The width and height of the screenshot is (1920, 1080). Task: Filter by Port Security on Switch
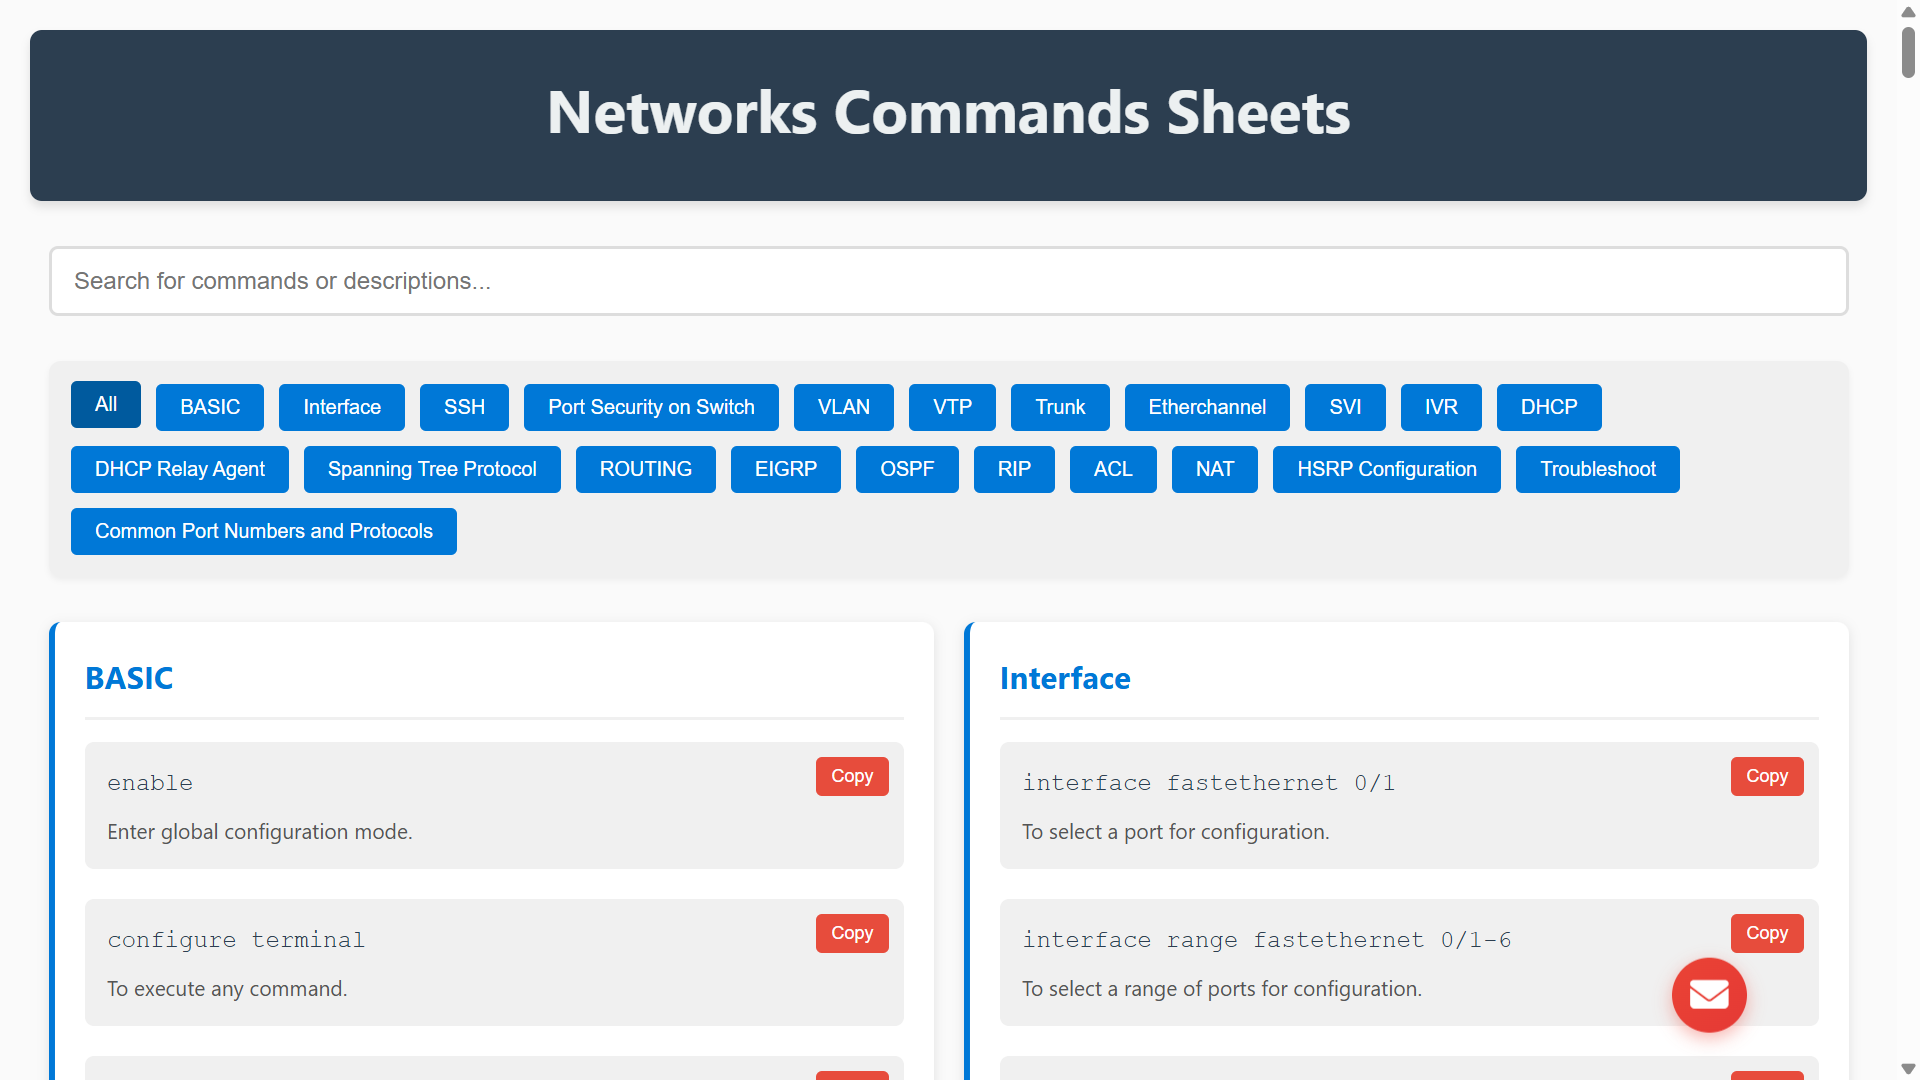click(x=650, y=407)
